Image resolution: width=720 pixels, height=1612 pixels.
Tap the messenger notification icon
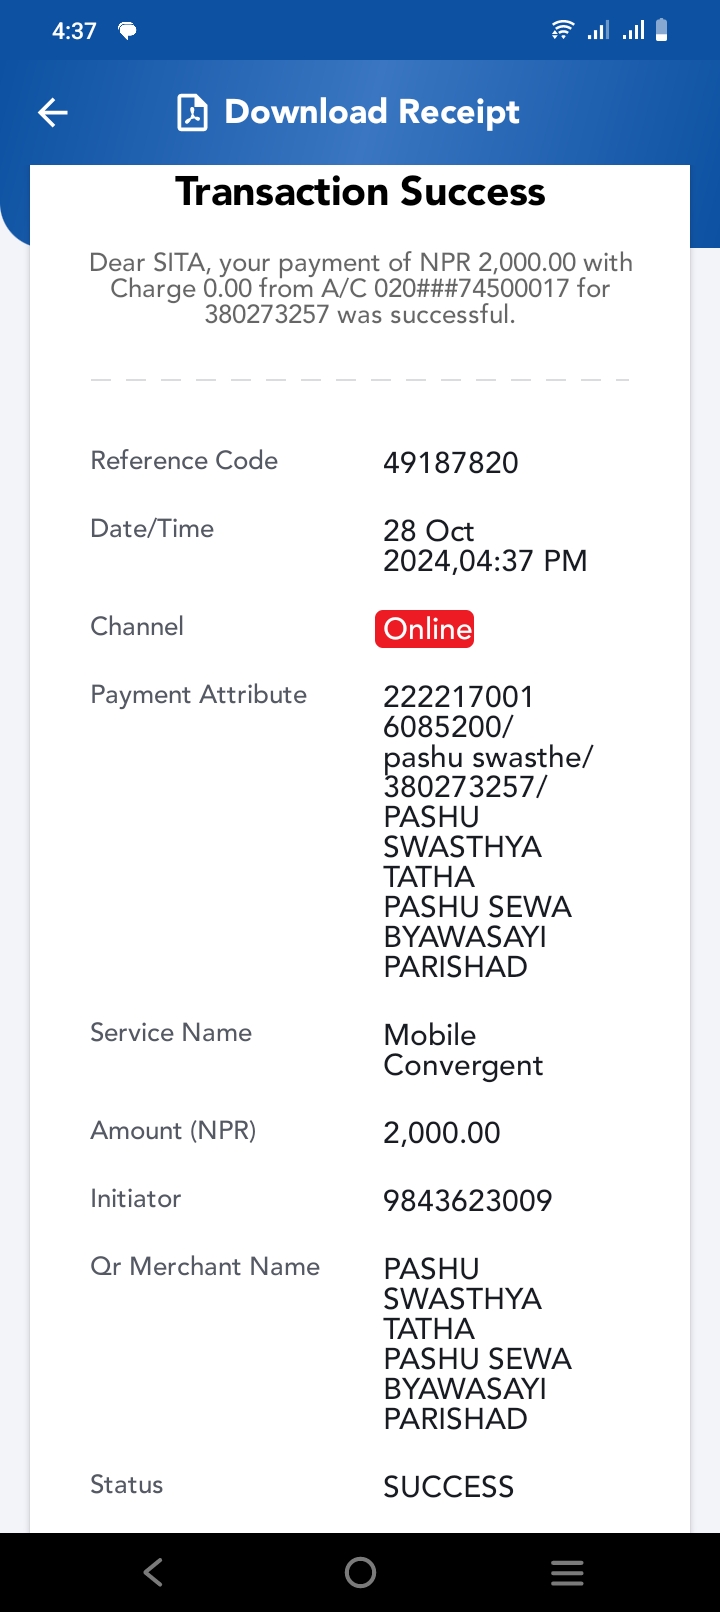pyautogui.click(x=127, y=31)
